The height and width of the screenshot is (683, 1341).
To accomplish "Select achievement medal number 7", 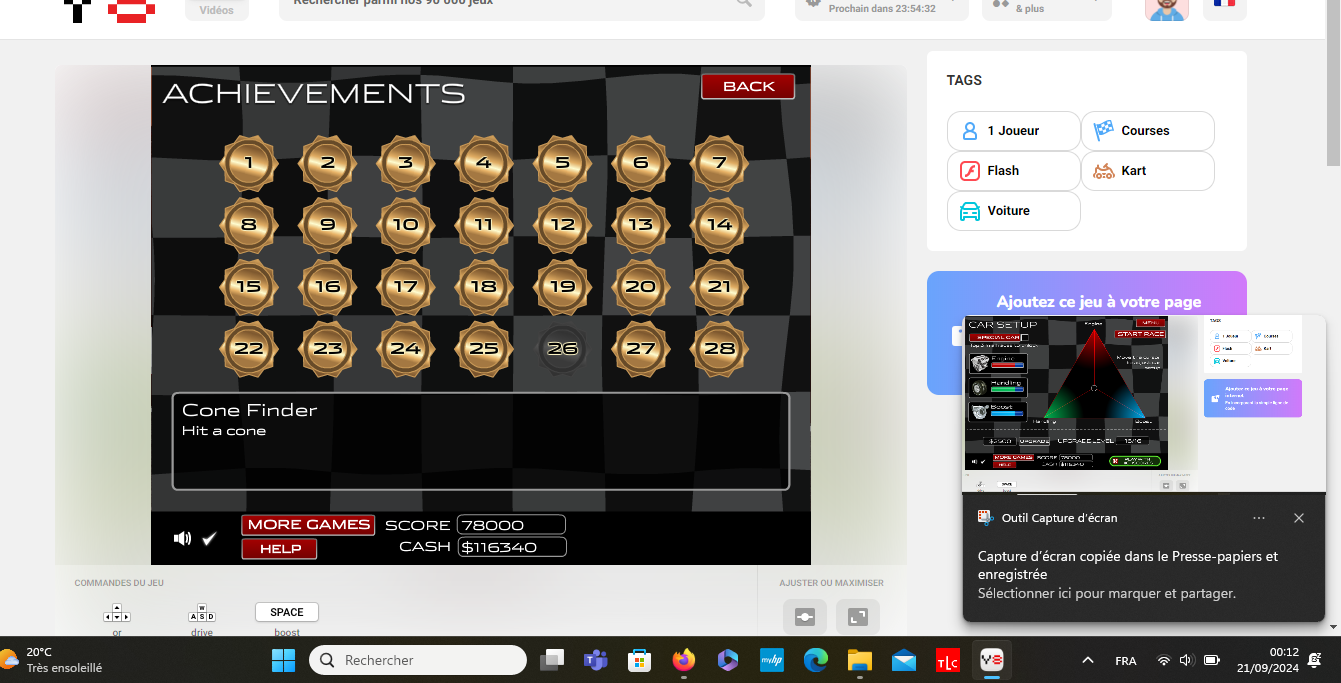I will tap(719, 163).
